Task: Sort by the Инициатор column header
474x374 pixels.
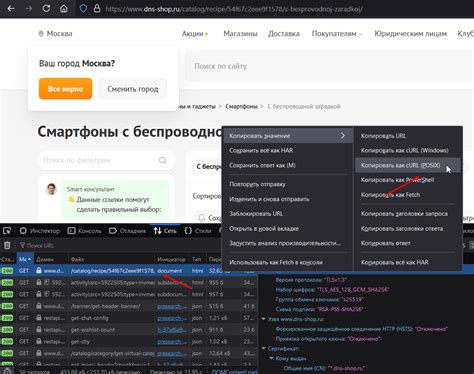Action: click(x=172, y=259)
